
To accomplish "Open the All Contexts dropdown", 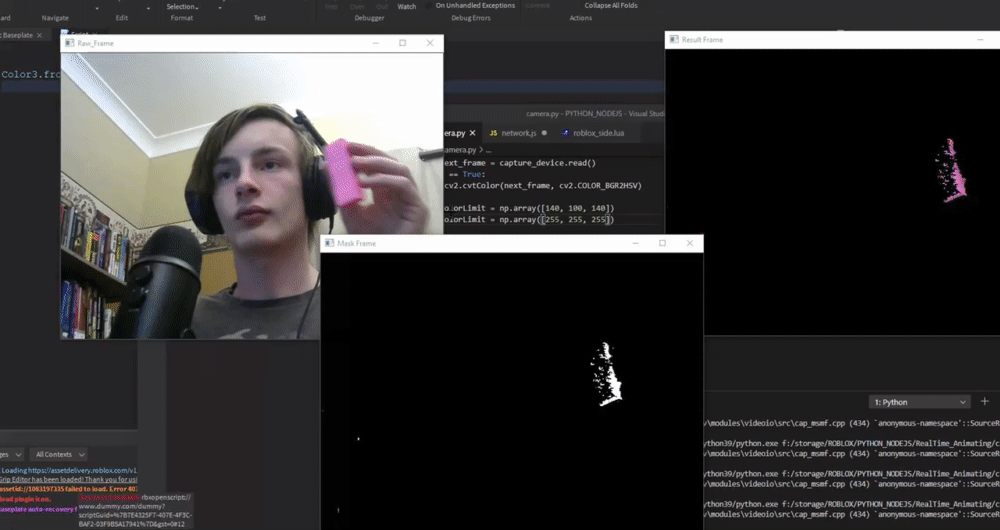I will click(x=59, y=454).
